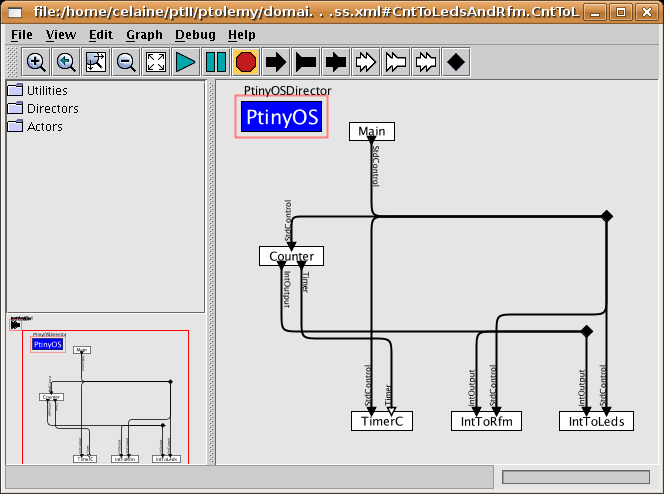Open the window system menu icon
The image size is (664, 494).
(15, 12)
